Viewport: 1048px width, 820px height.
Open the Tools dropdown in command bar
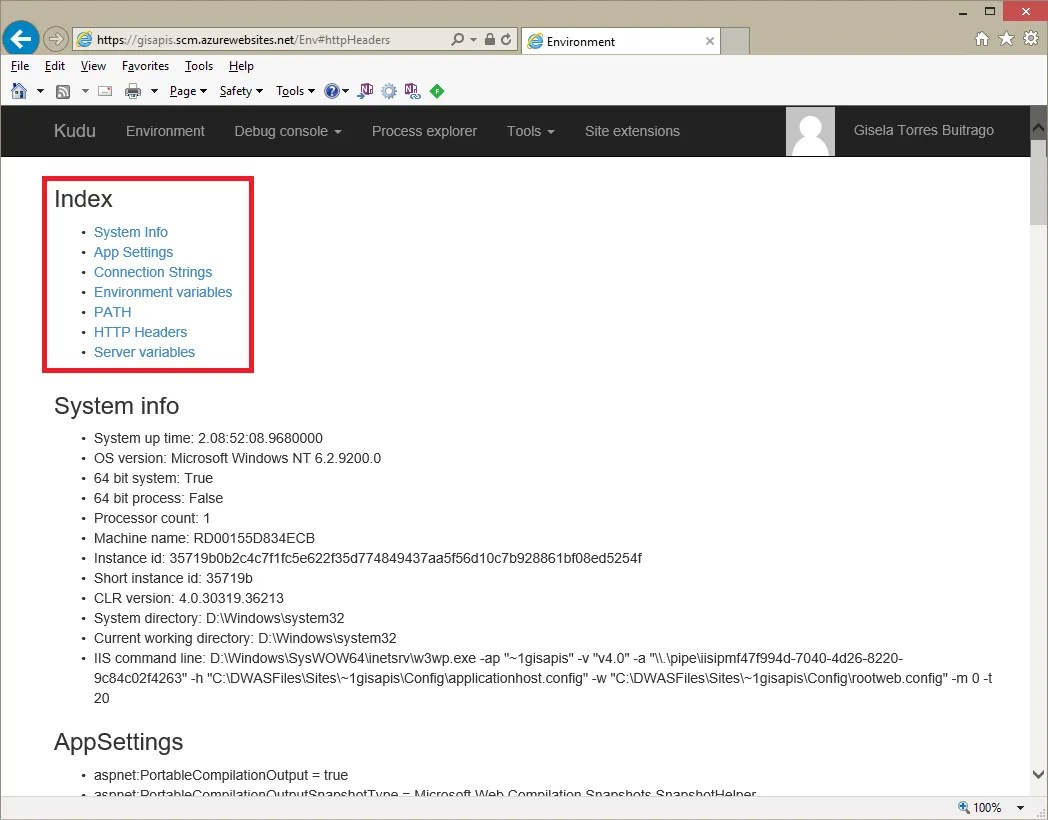(295, 91)
